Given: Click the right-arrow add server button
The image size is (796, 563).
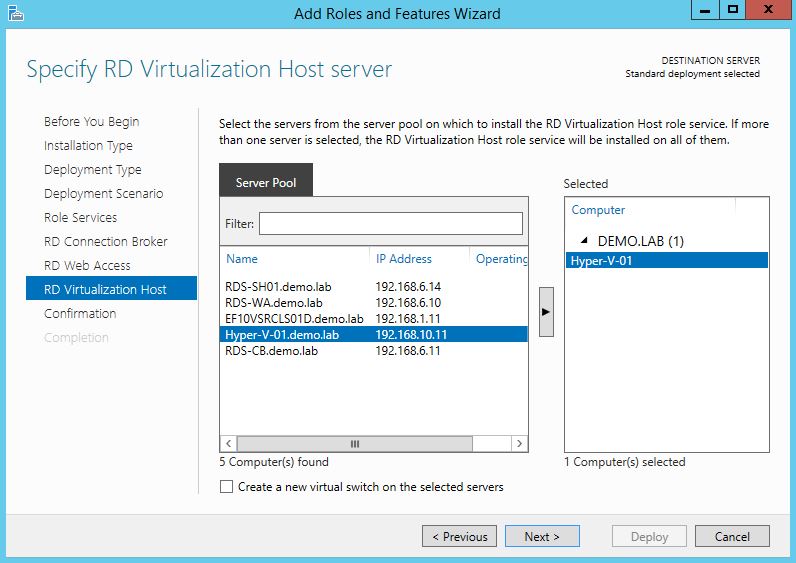Looking at the screenshot, I should [x=545, y=311].
